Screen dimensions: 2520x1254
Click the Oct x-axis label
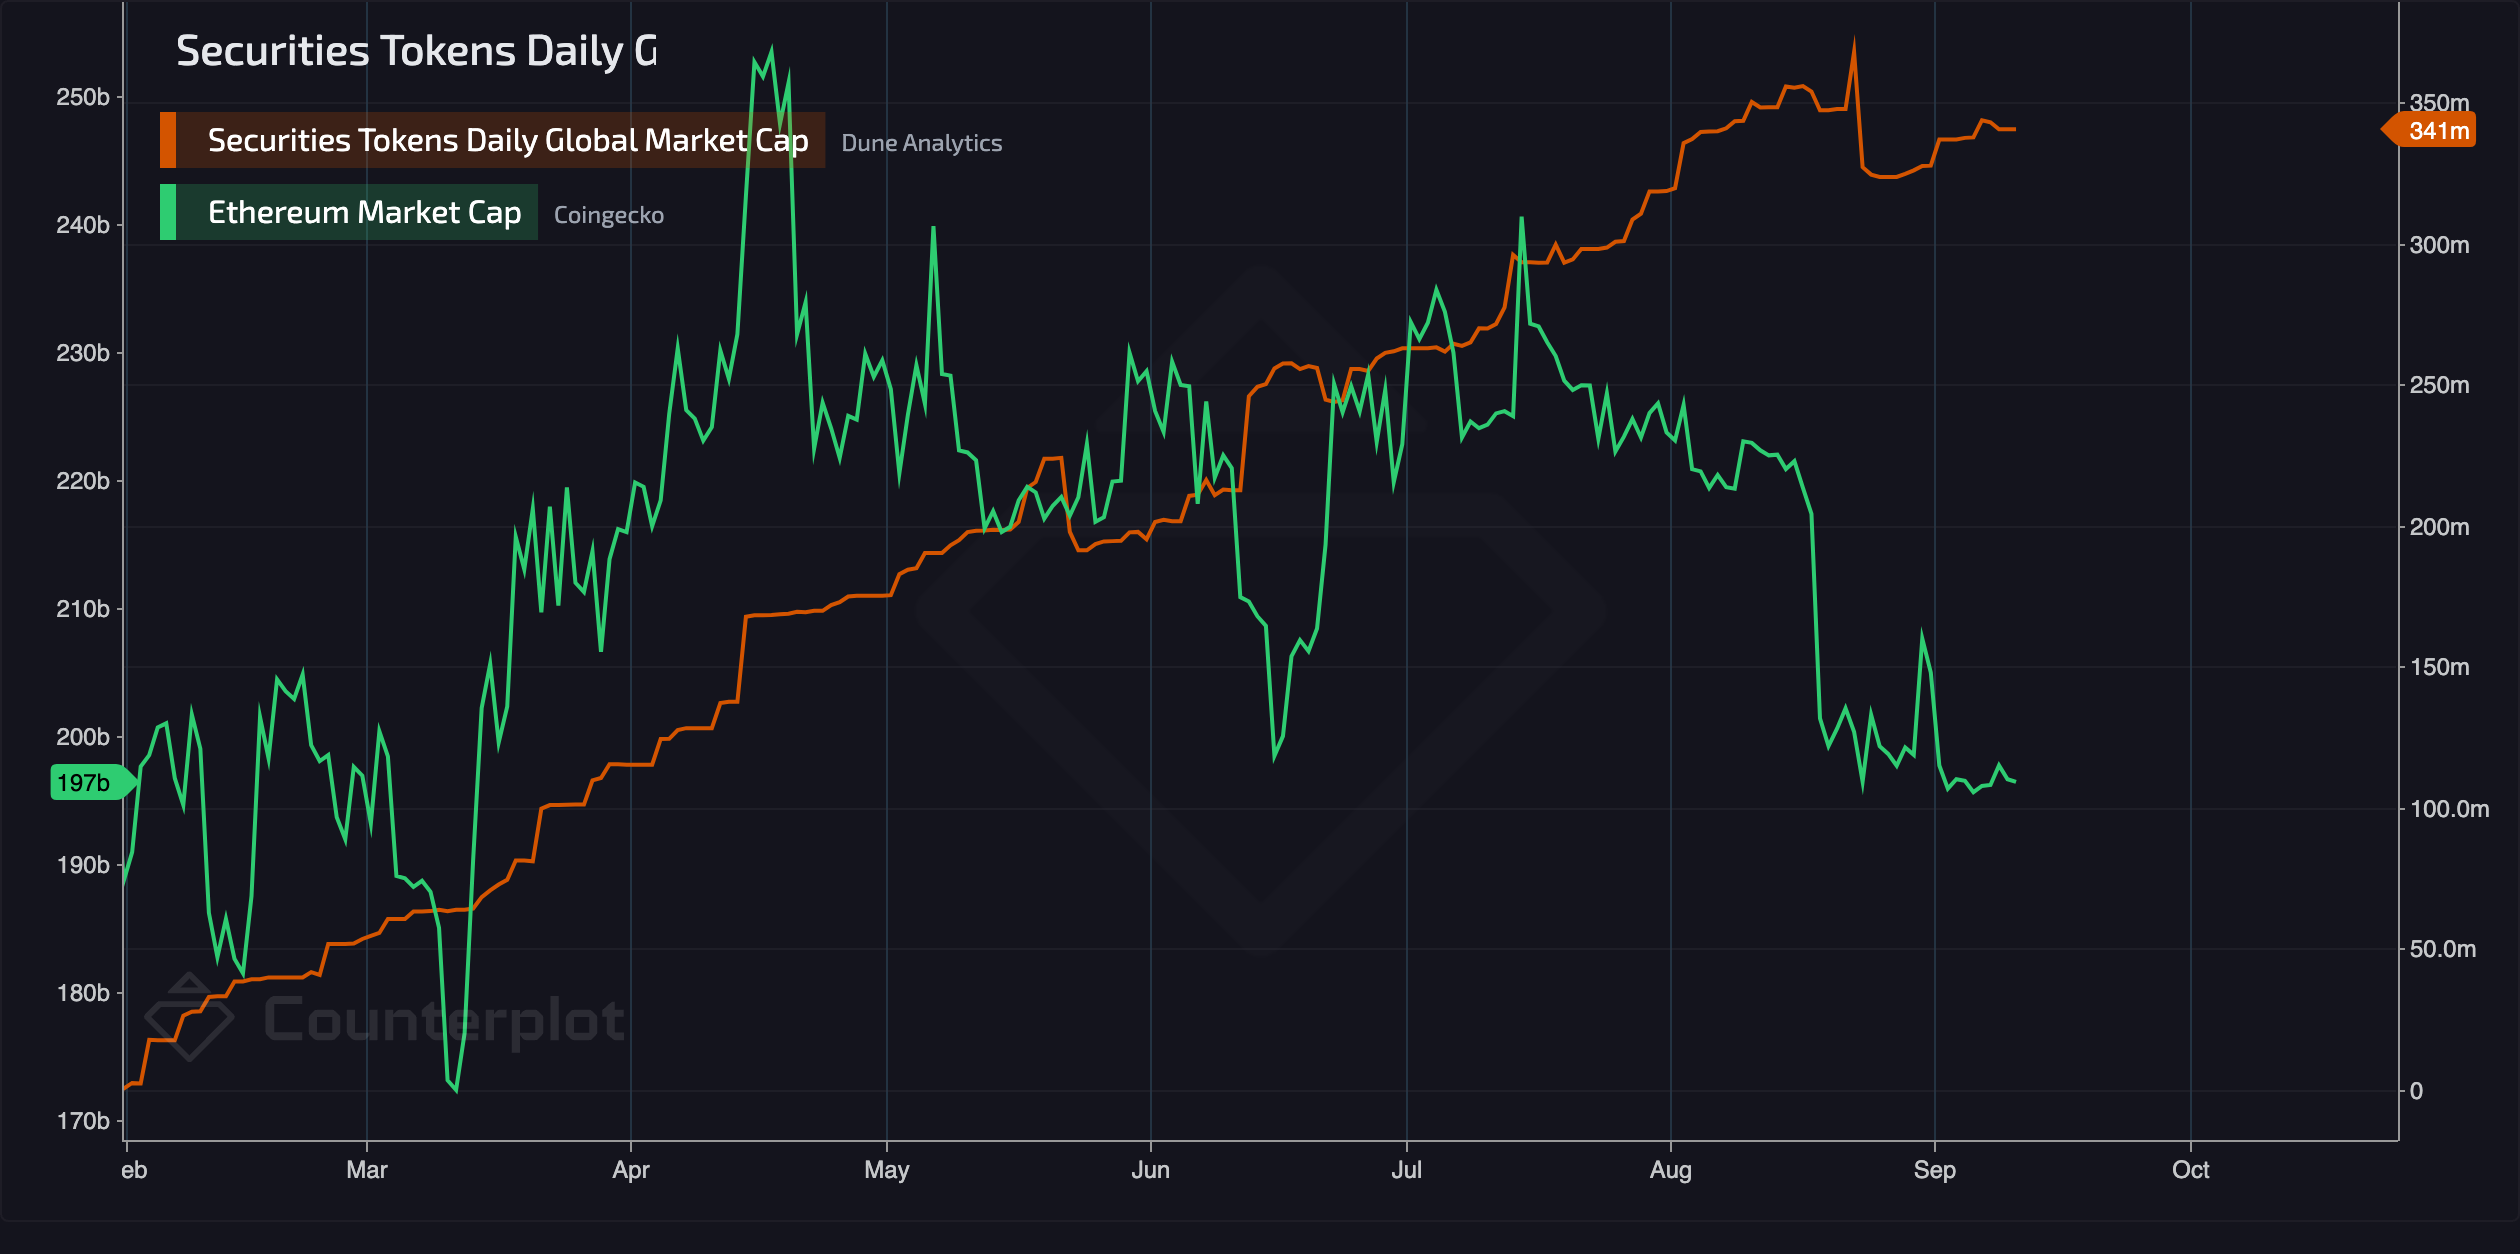pyautogui.click(x=2191, y=1170)
